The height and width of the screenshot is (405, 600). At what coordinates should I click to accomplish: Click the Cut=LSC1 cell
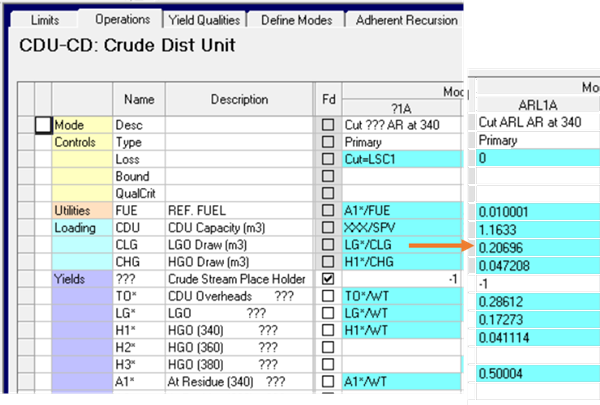click(400, 159)
